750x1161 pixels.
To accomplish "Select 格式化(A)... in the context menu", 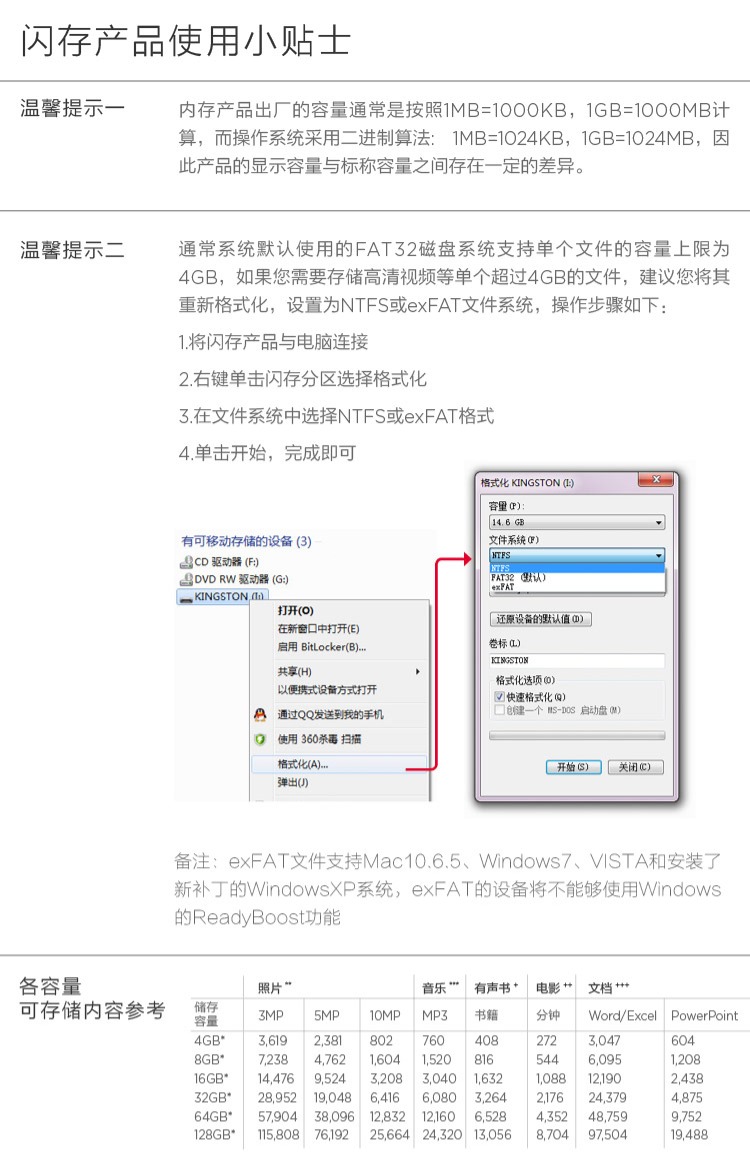I will [339, 764].
